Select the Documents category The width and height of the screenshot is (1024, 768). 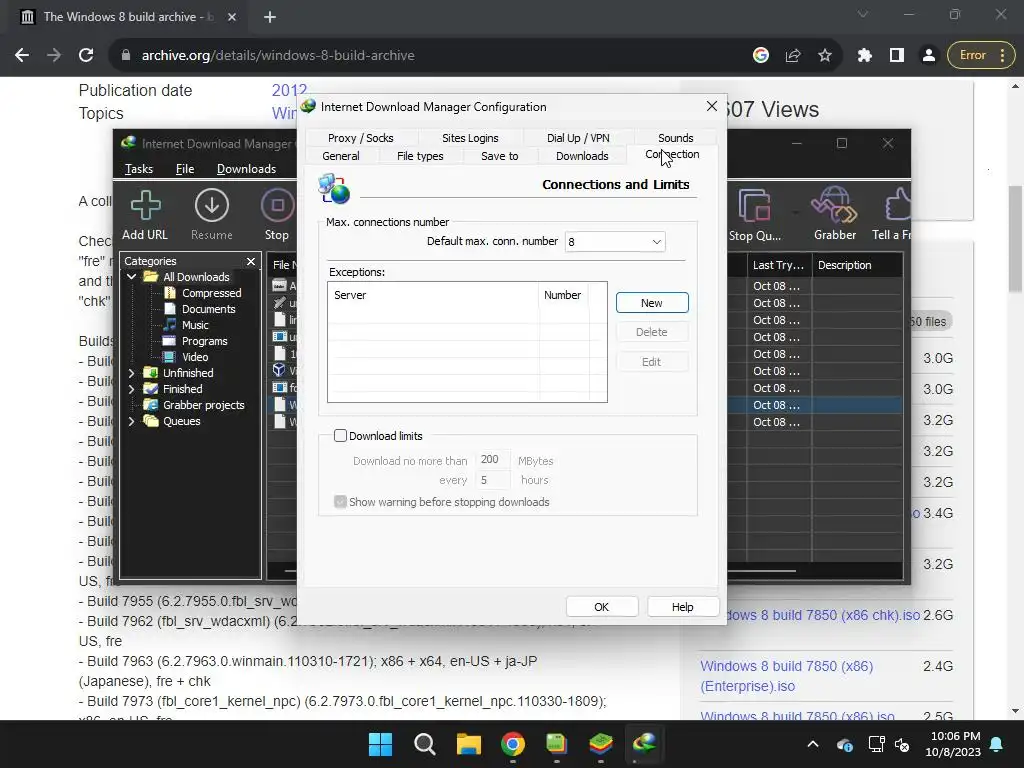point(199,309)
